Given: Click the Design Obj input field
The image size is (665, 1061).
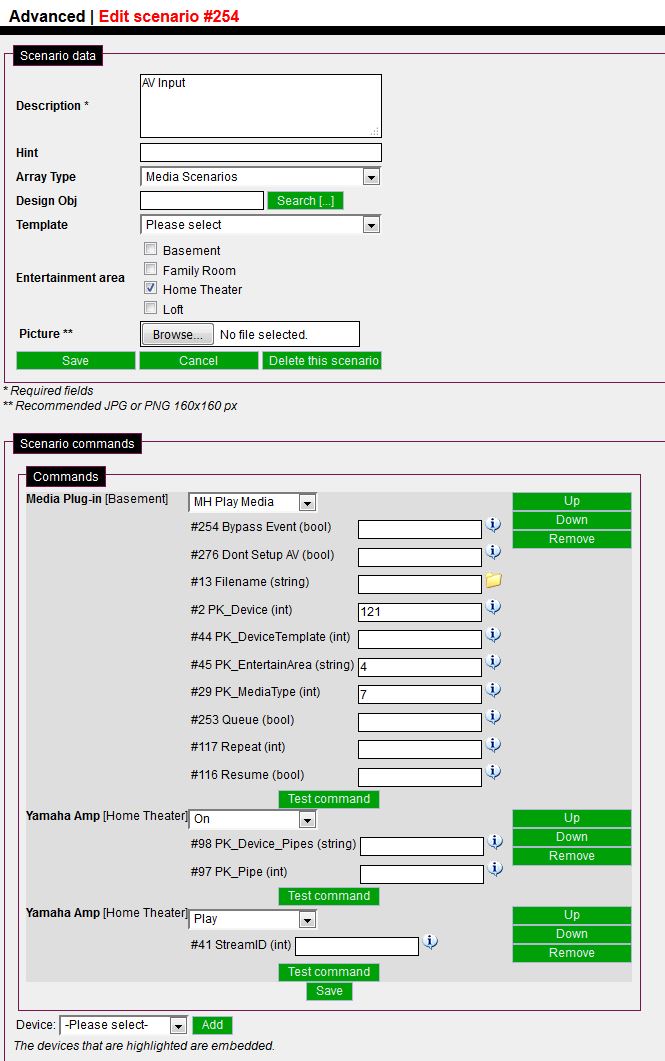Looking at the screenshot, I should pyautogui.click(x=202, y=201).
